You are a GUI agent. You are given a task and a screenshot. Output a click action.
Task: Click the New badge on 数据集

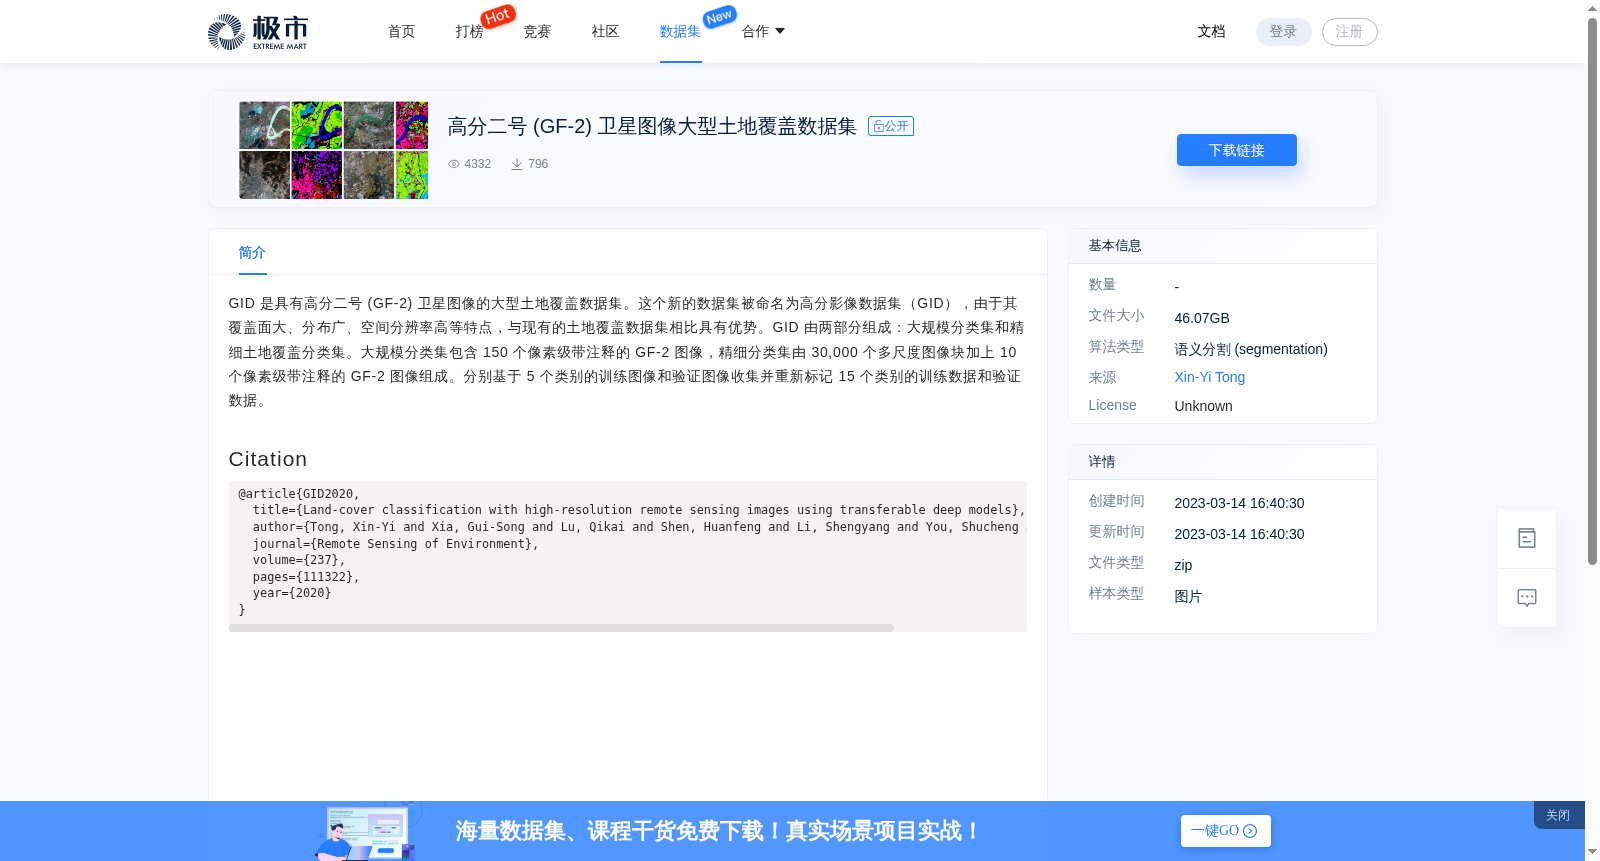click(719, 17)
